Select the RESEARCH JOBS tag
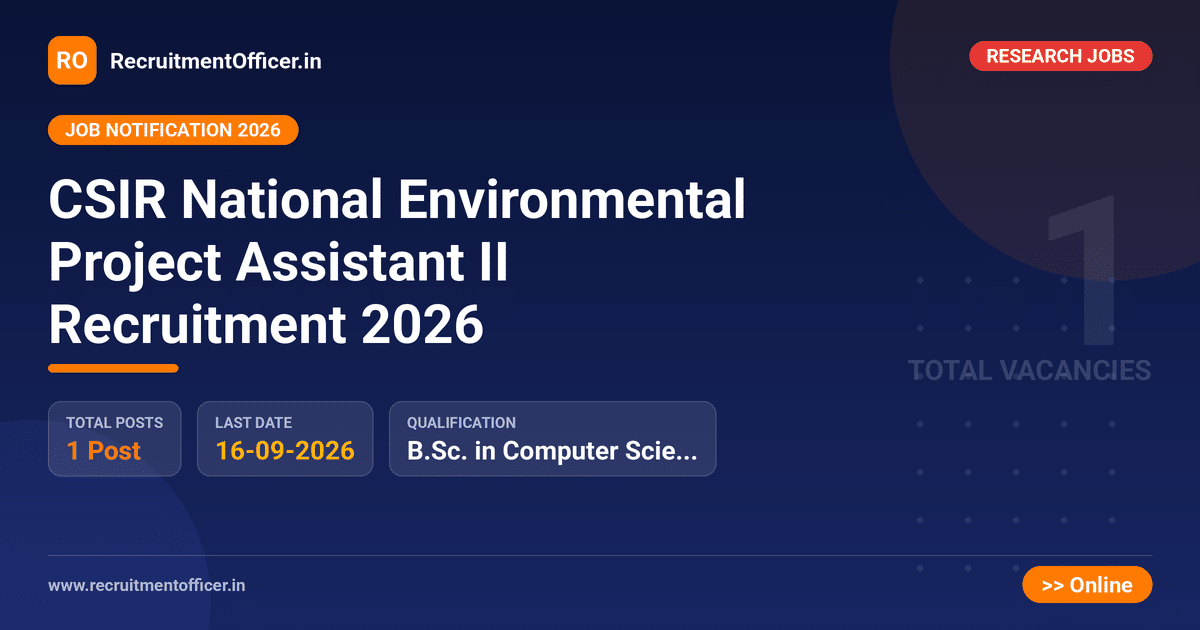The height and width of the screenshot is (630, 1200). click(1060, 56)
